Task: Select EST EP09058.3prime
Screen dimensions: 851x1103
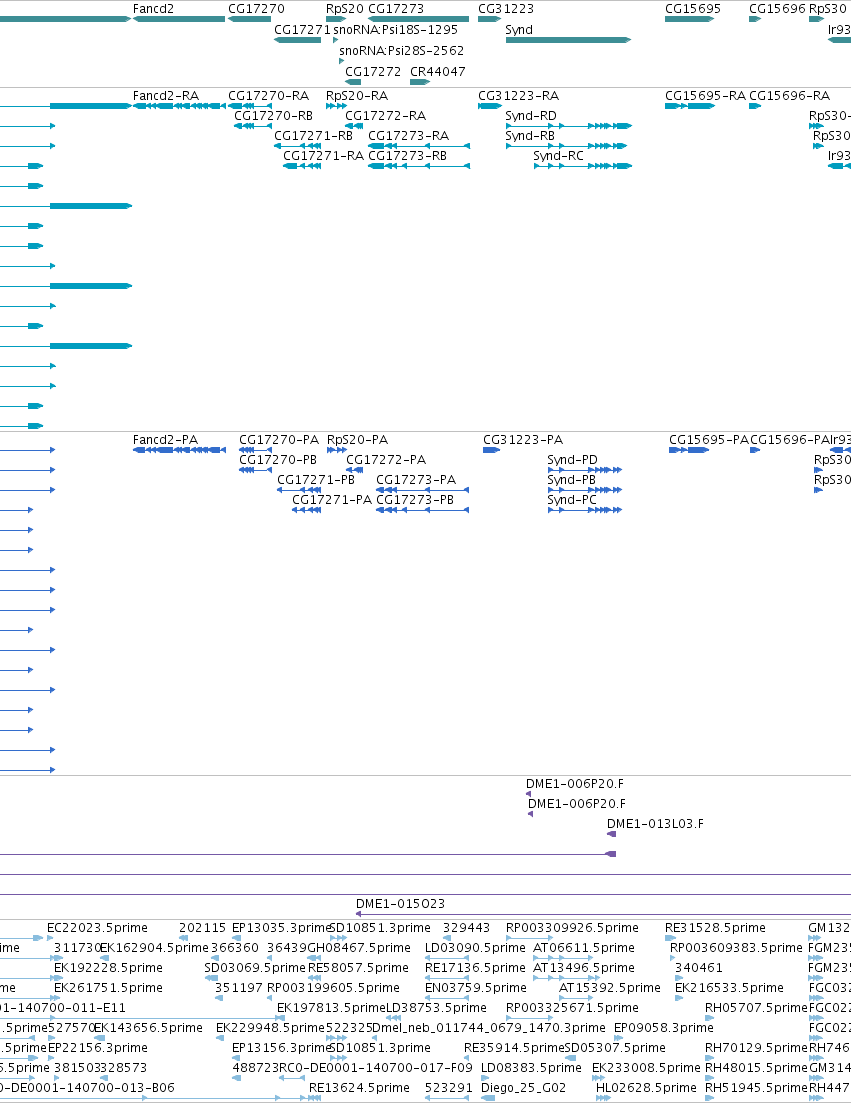Action: click(x=664, y=1028)
